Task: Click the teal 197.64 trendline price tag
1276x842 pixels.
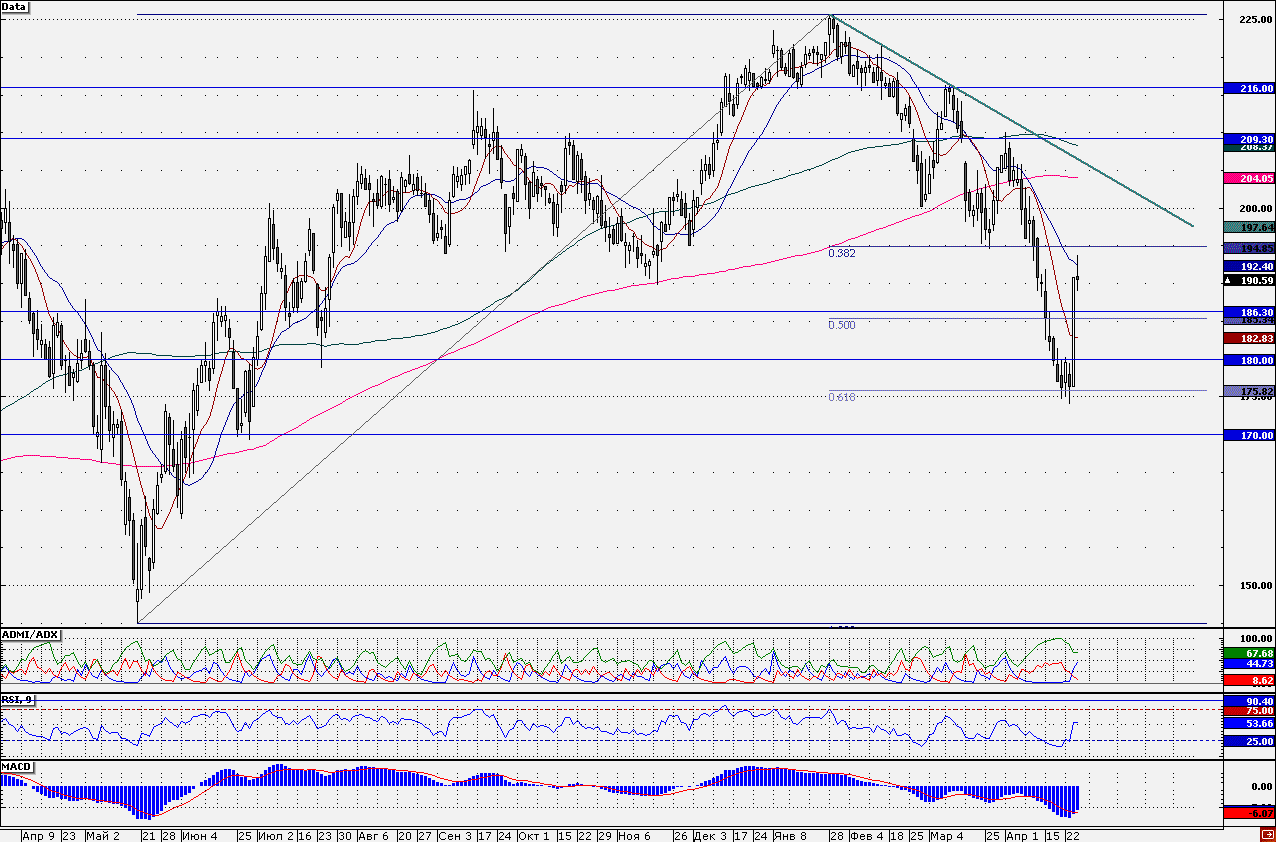Action: point(1249,227)
